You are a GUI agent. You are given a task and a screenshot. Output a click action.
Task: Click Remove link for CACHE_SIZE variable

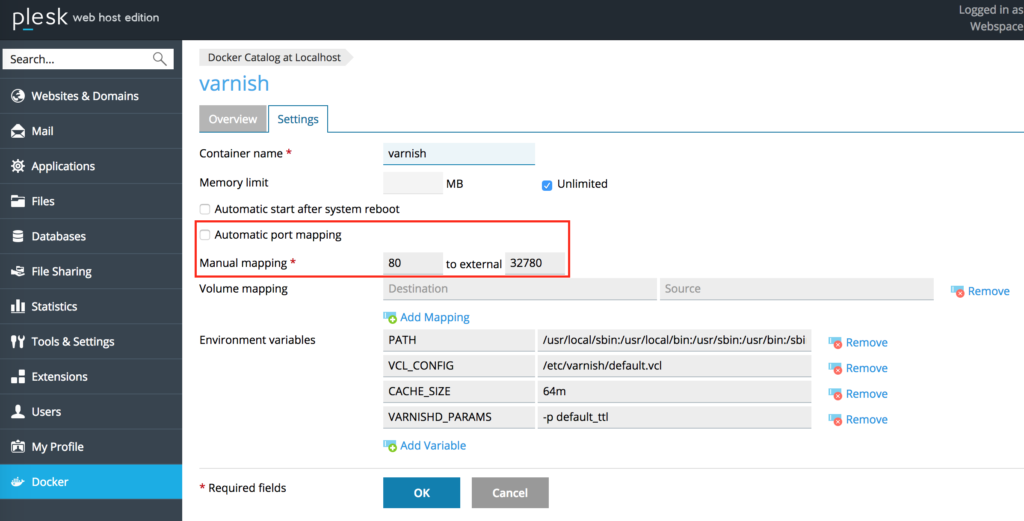[x=867, y=394]
